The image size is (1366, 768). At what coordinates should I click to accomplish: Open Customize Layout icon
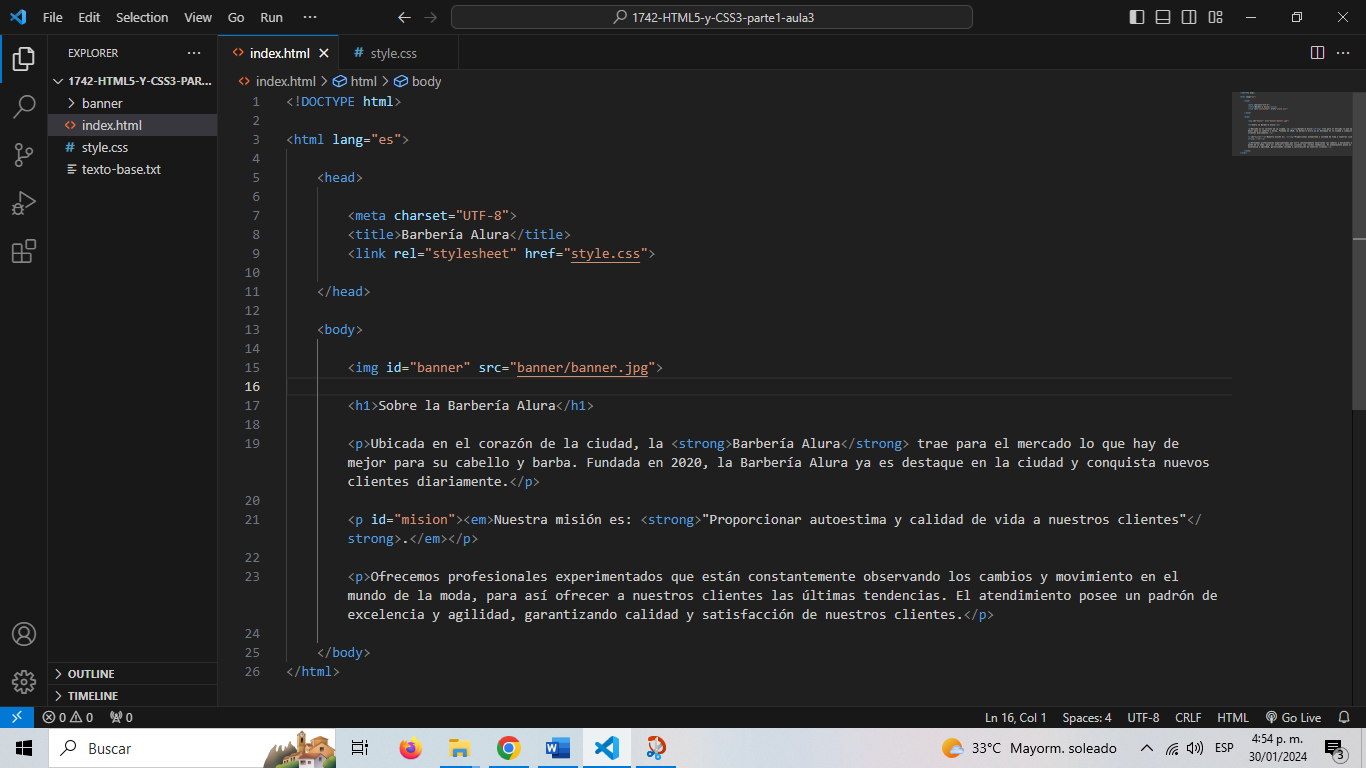(1215, 17)
